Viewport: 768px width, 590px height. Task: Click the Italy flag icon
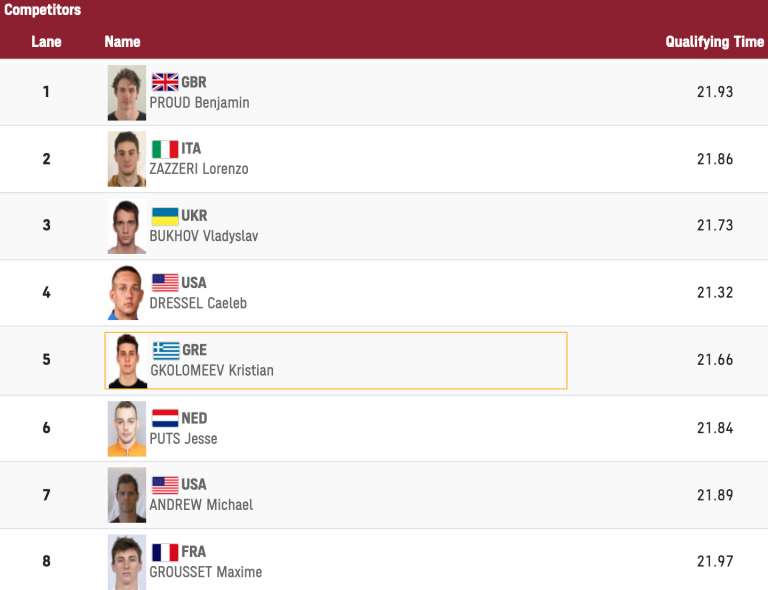click(165, 149)
